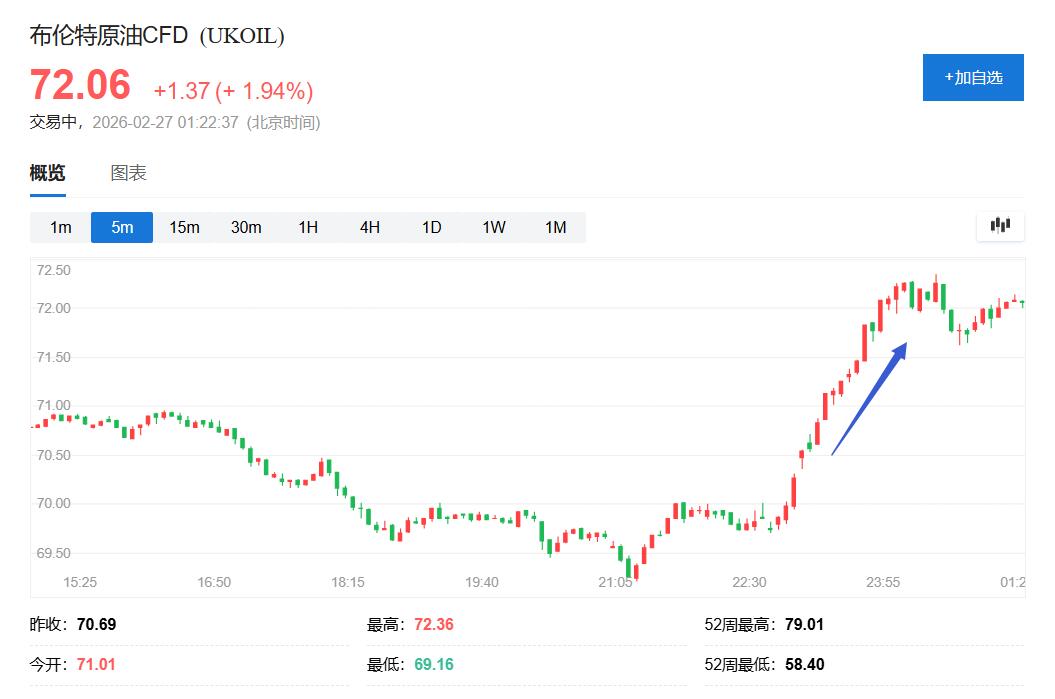The image size is (1055, 699).
Task: Switch to the 概览 tab
Action: tap(47, 173)
